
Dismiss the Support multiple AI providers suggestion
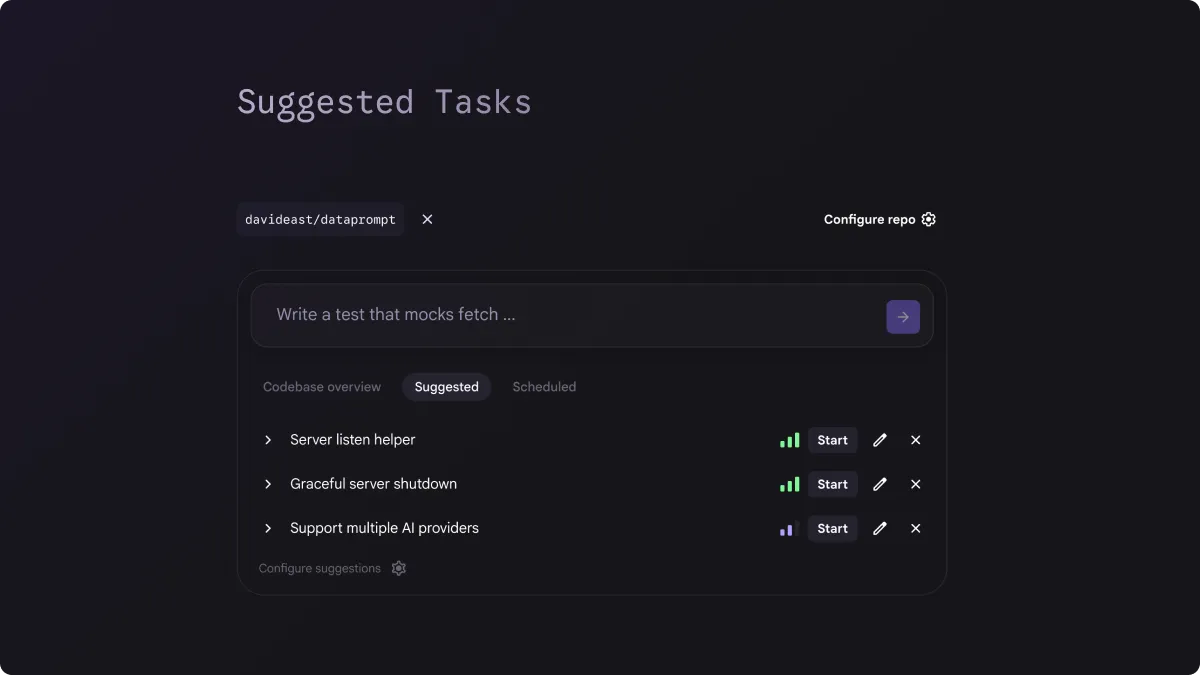coord(915,528)
